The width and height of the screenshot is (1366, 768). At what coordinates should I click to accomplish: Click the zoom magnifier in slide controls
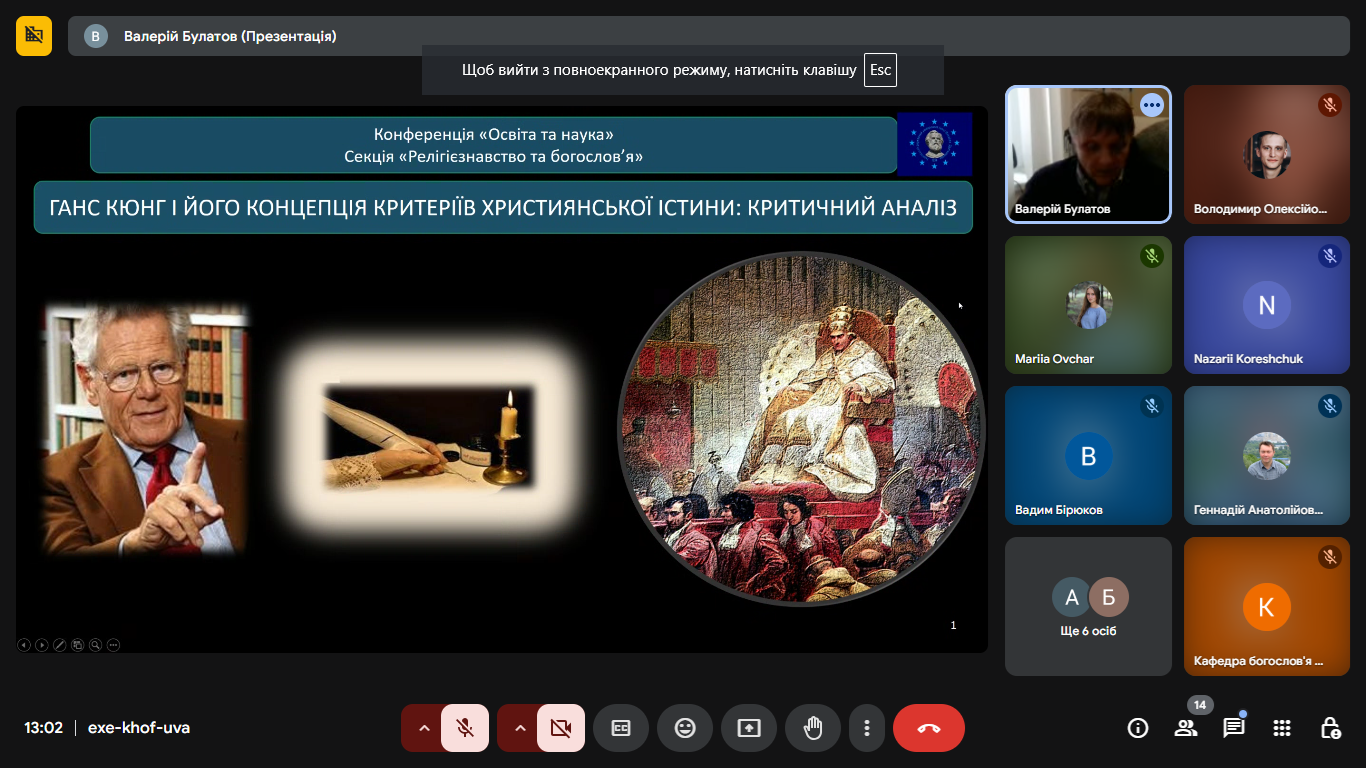(95, 645)
